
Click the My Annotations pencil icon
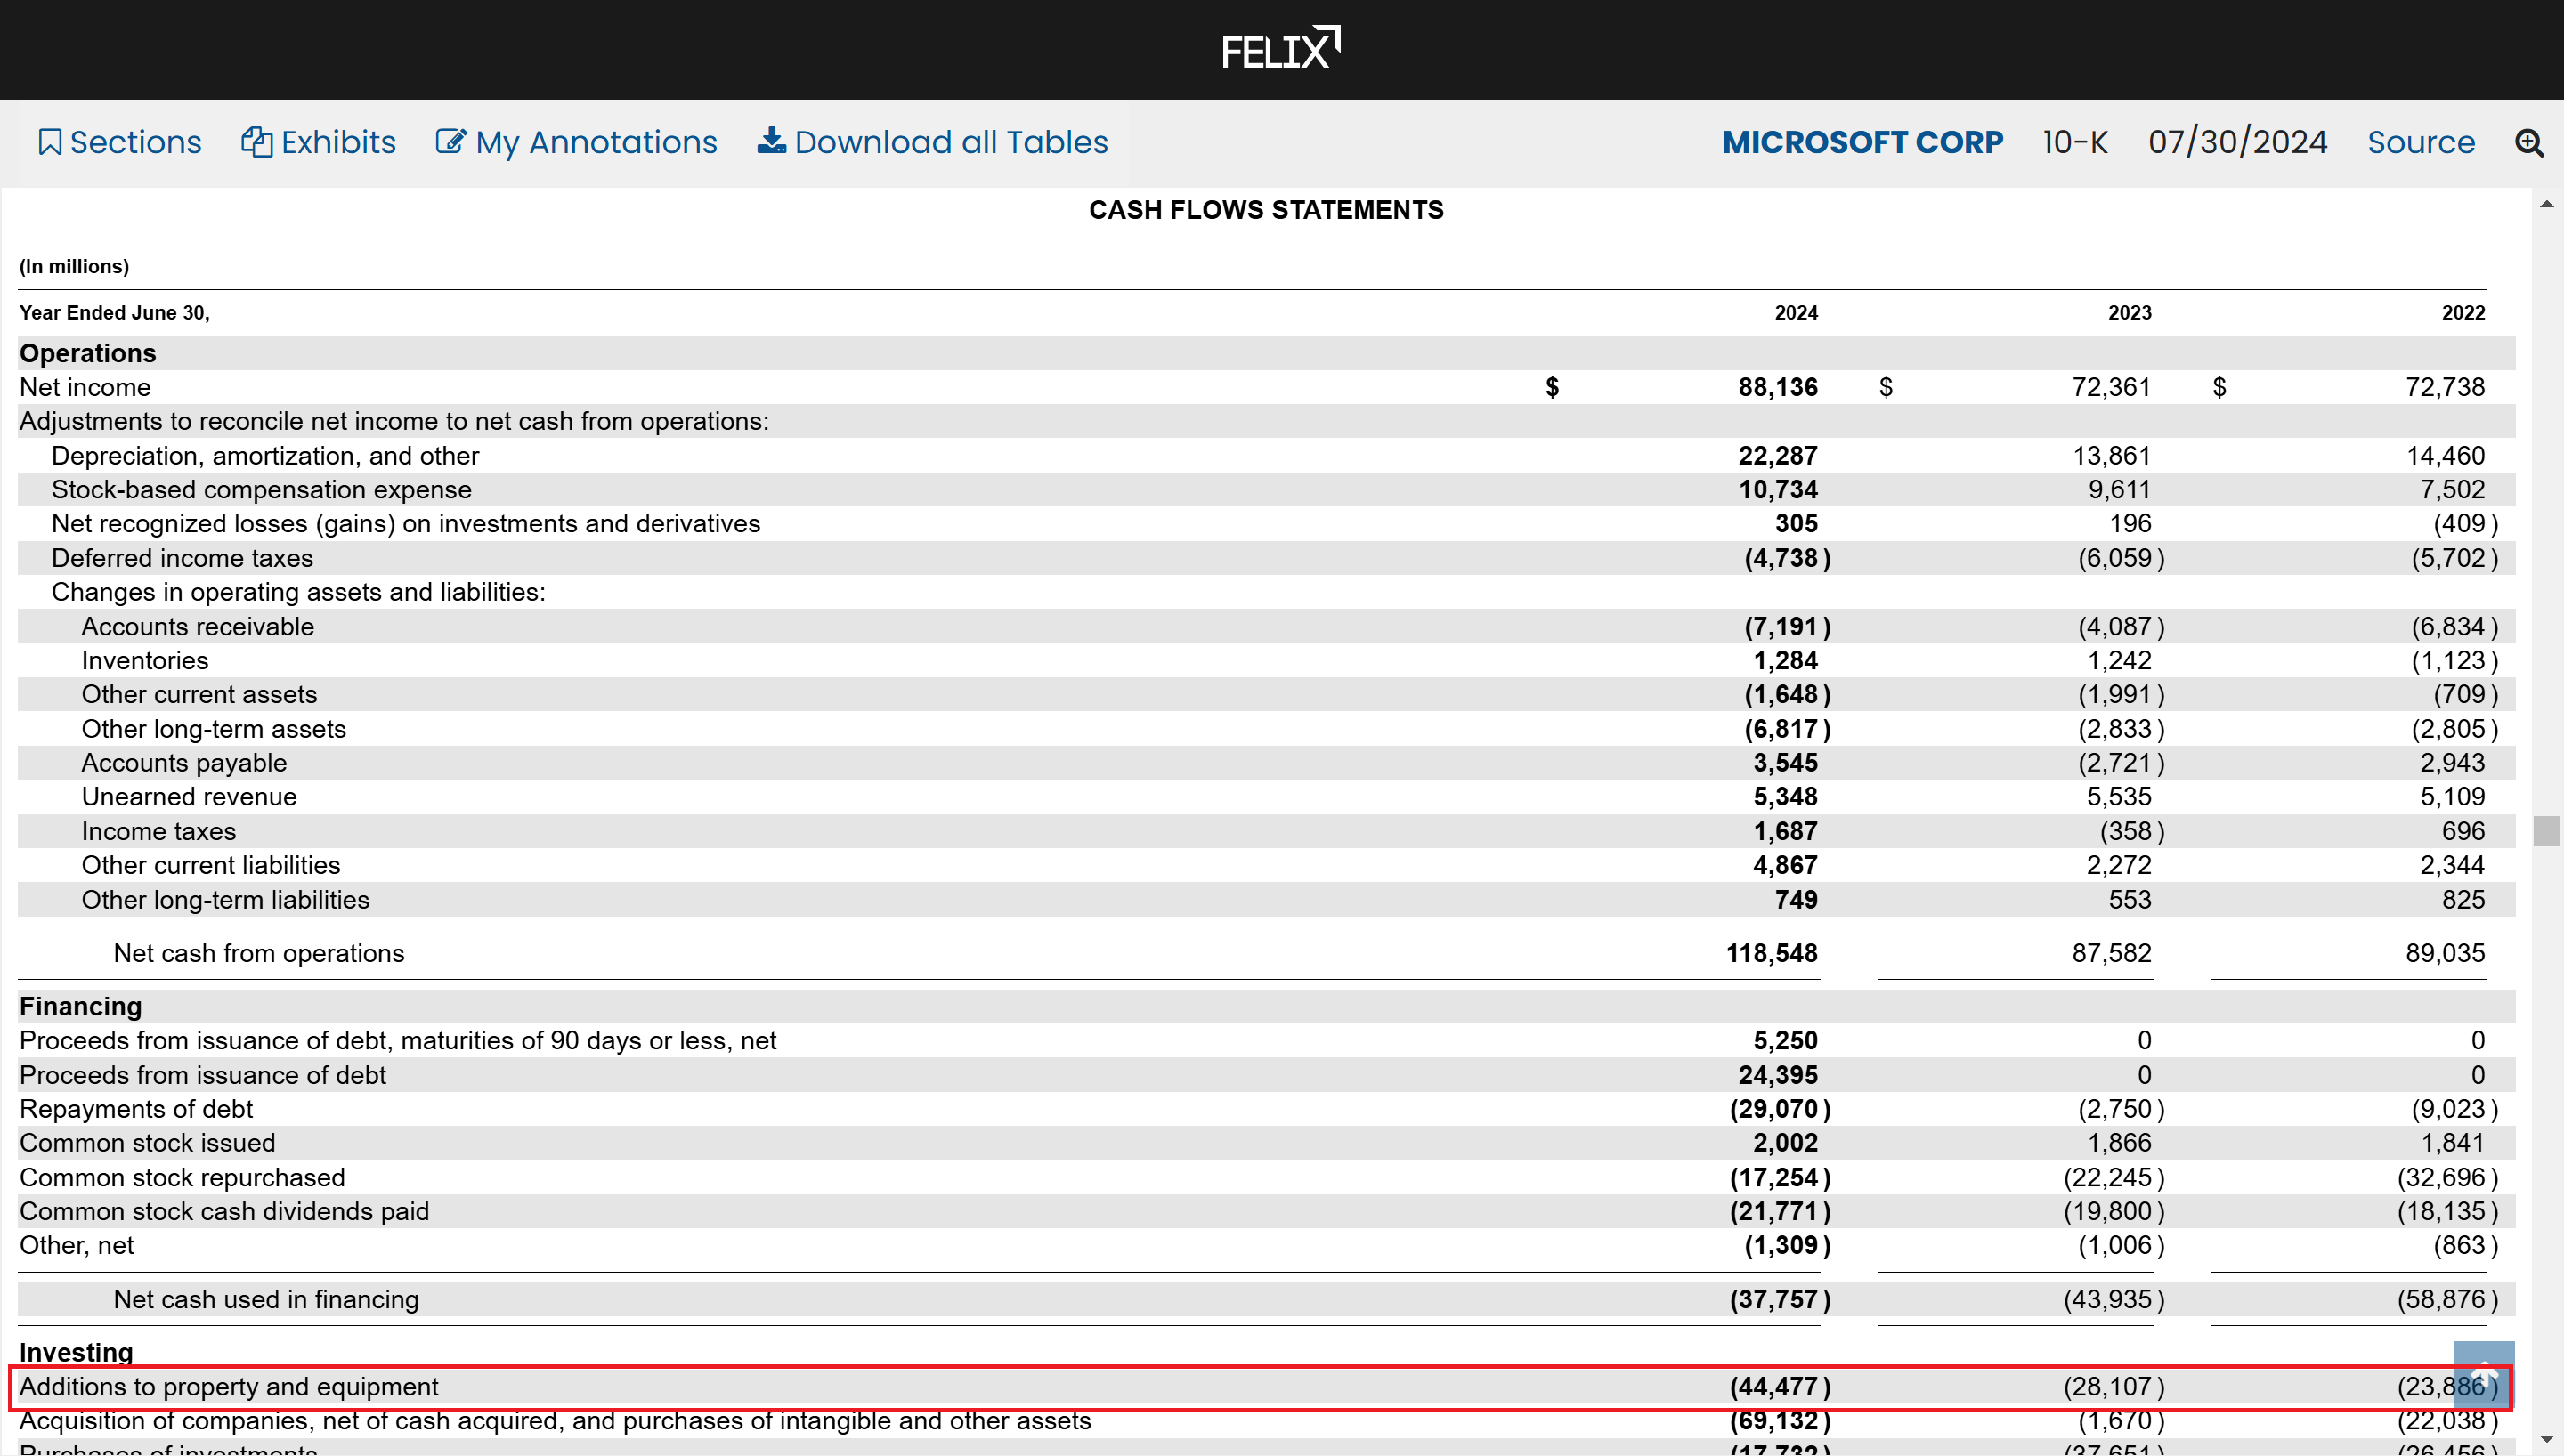coord(451,142)
